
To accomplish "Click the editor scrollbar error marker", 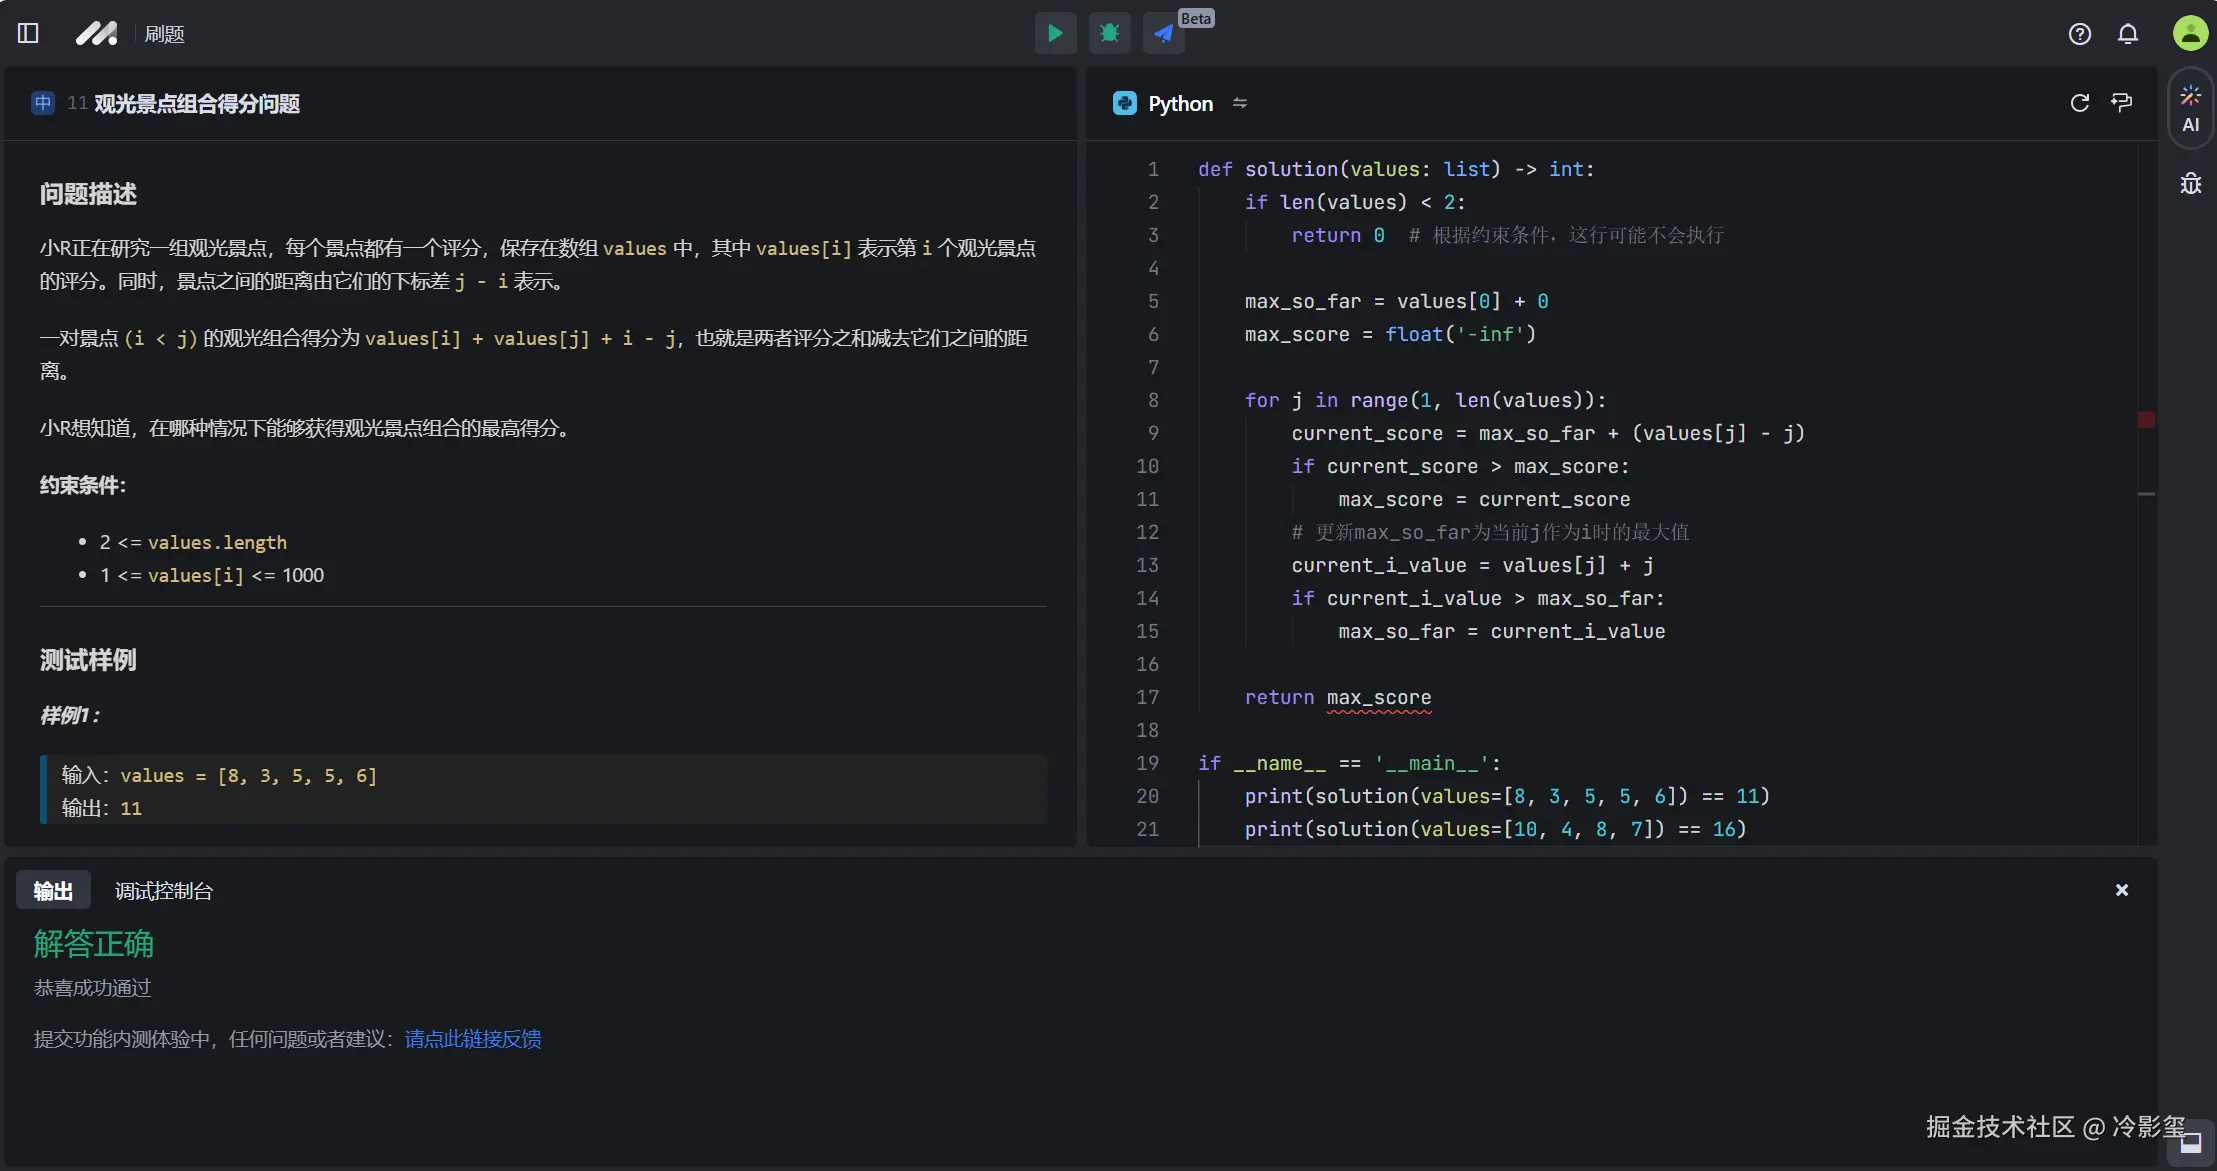I will pos(2146,420).
